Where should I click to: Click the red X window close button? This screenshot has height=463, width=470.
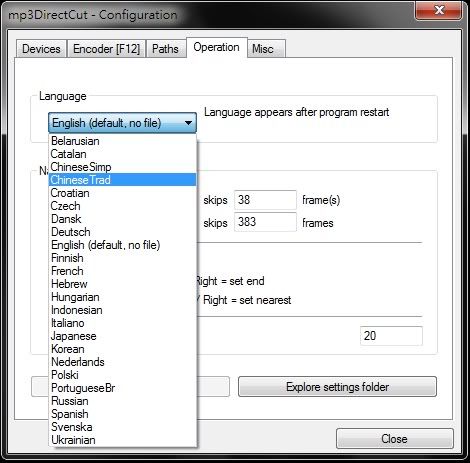click(439, 10)
